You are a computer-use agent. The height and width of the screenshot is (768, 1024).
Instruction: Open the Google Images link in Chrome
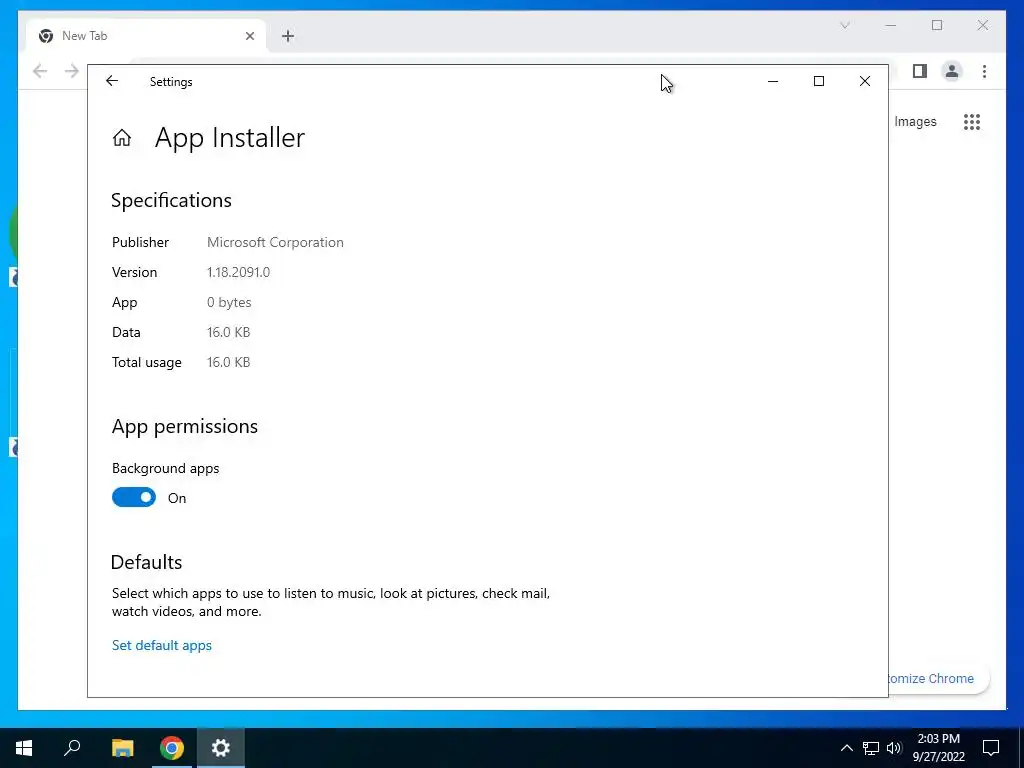point(915,121)
